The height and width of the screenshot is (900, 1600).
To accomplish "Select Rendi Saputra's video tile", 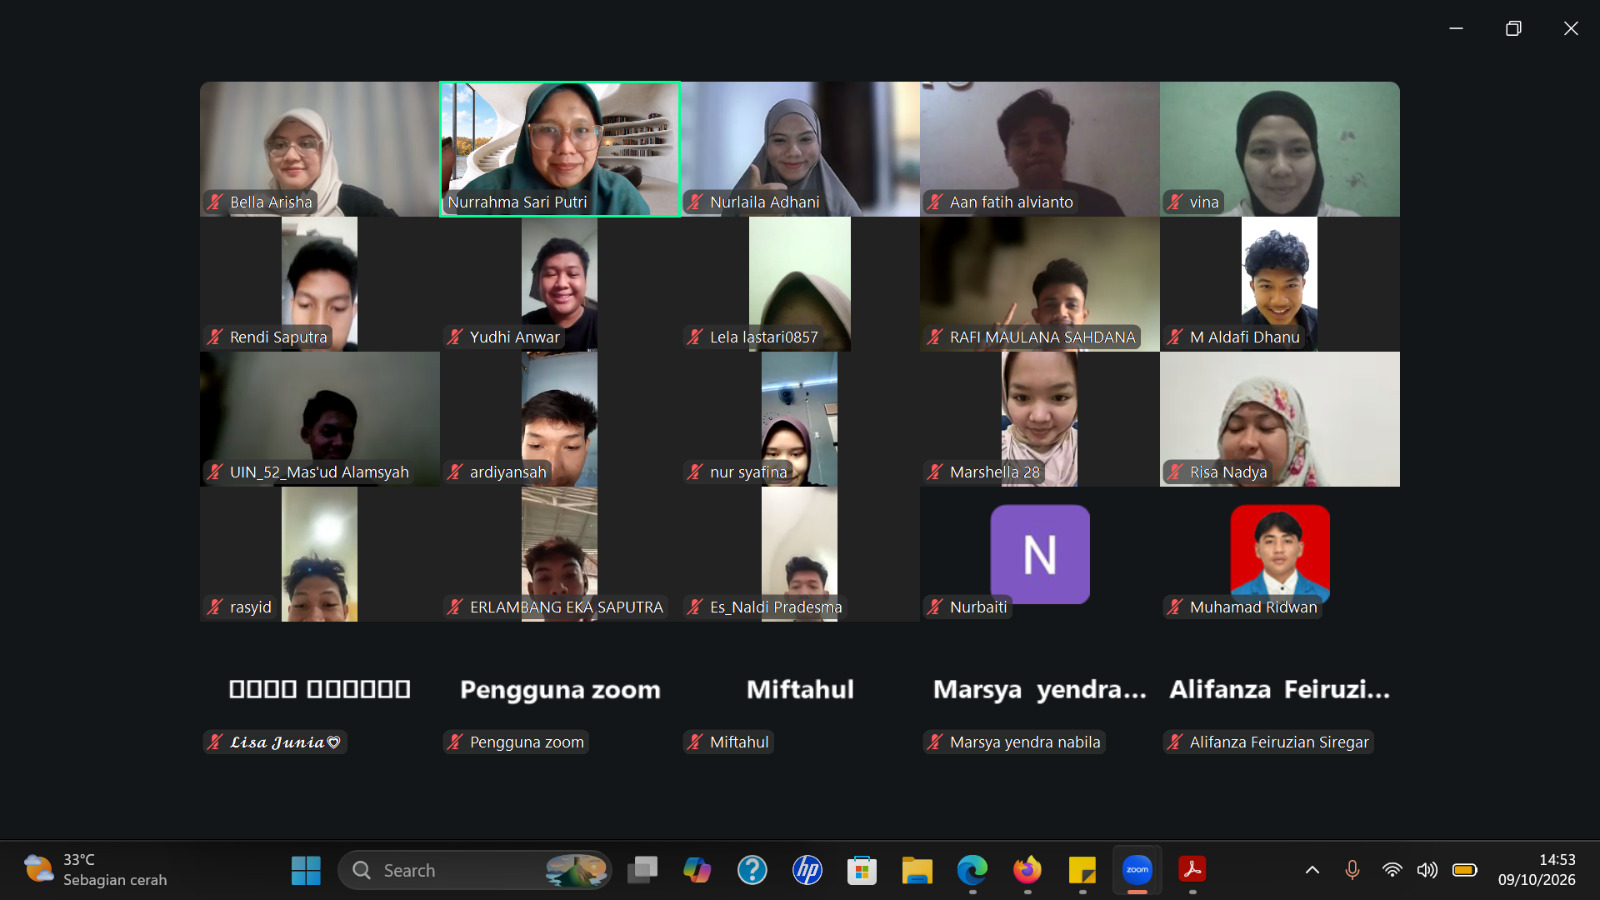I will [320, 284].
